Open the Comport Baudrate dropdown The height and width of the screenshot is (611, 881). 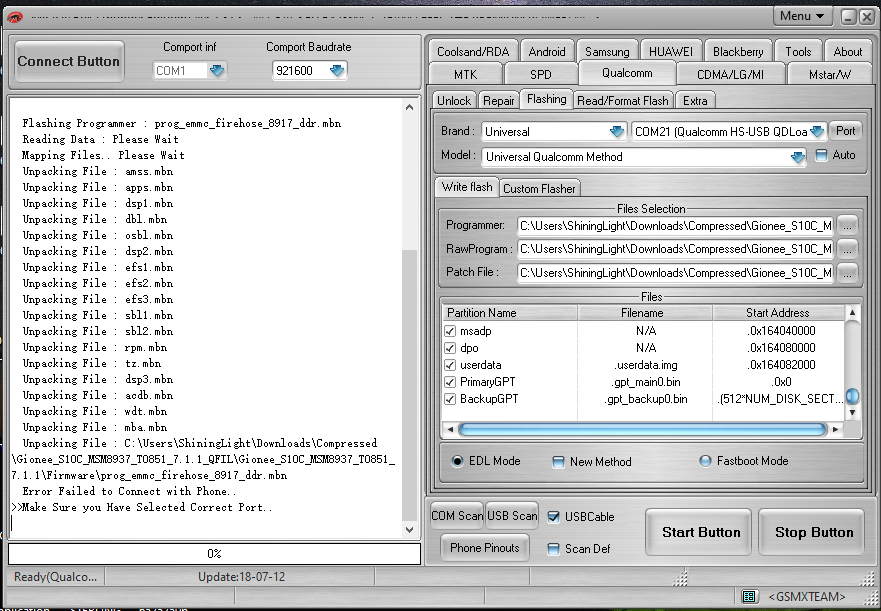[x=337, y=70]
